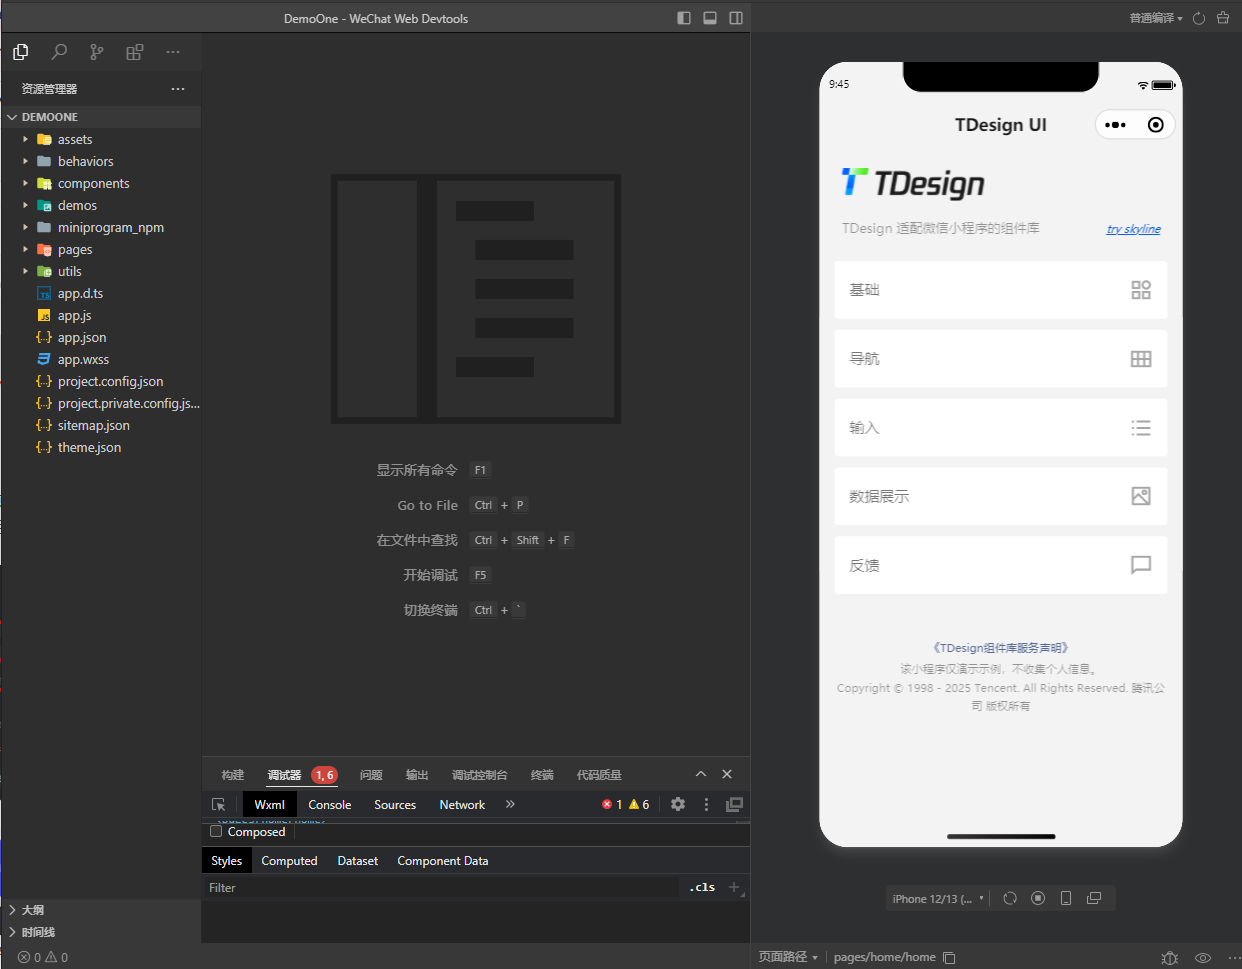Viewport: 1242px width, 969px height.
Task: Select the Dataset tab
Action: tap(358, 861)
